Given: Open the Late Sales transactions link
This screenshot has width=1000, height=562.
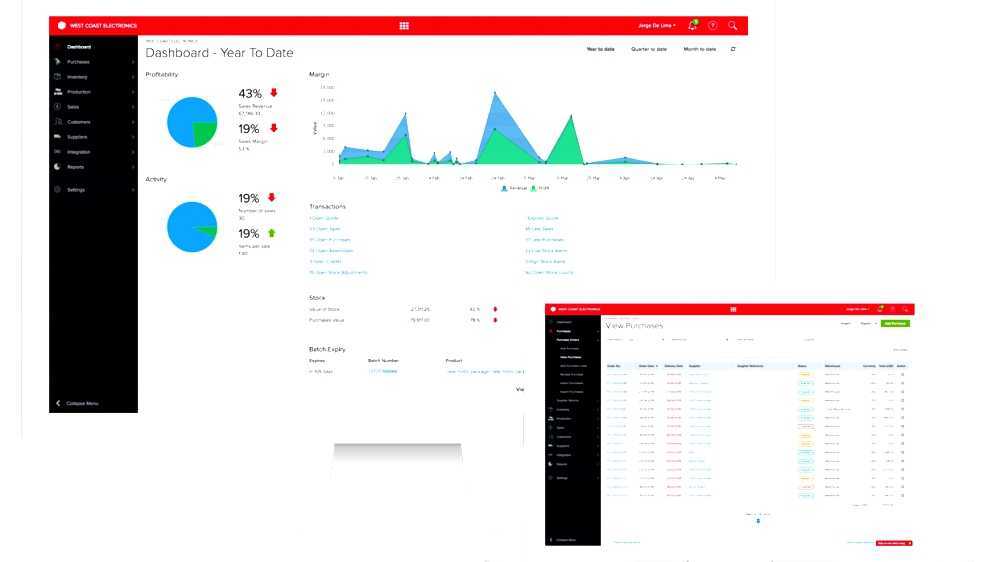Looking at the screenshot, I should 540,229.
